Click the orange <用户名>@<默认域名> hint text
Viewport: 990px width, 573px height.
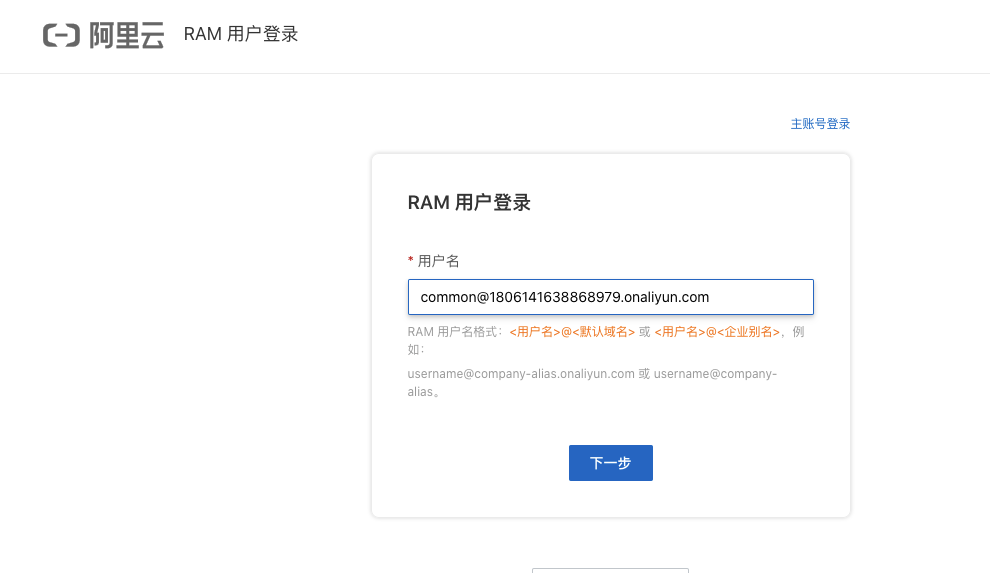point(572,332)
